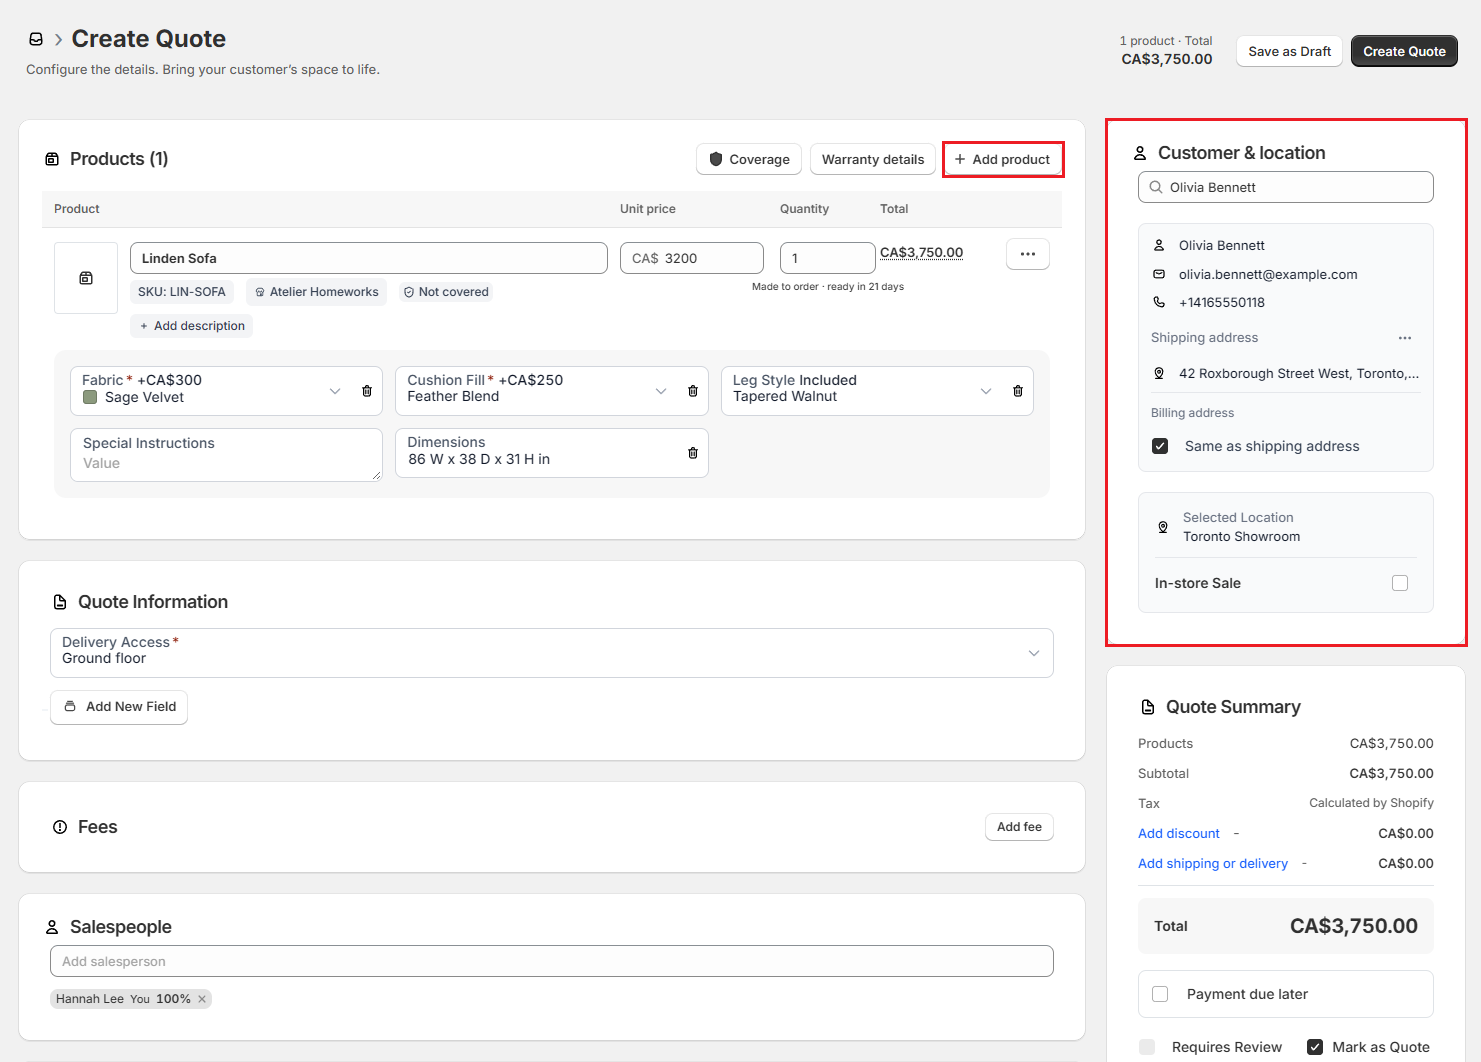Viewport: 1481px width, 1062px height.
Task: Delete the Leg Style option with trash icon
Action: click(1018, 391)
